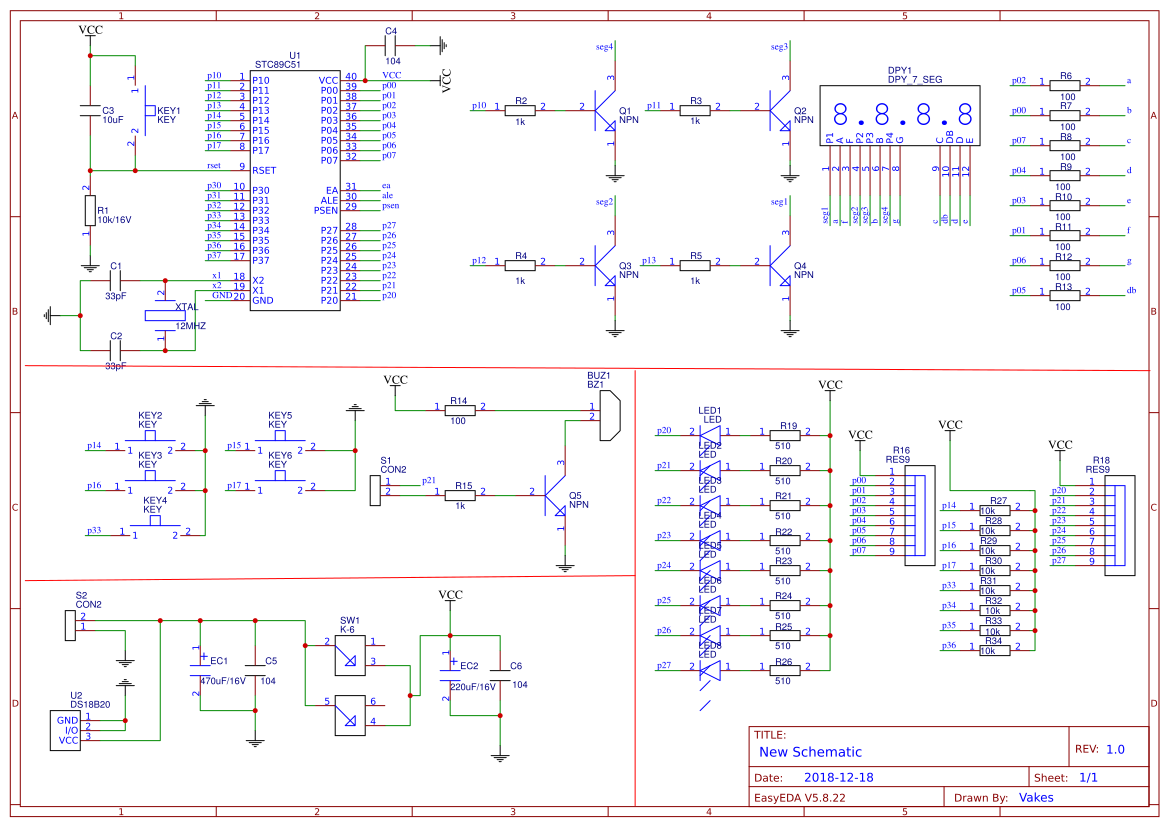This screenshot has width=1169, height=827.
Task: Click the RSET pin label on U1
Action: (x=264, y=171)
